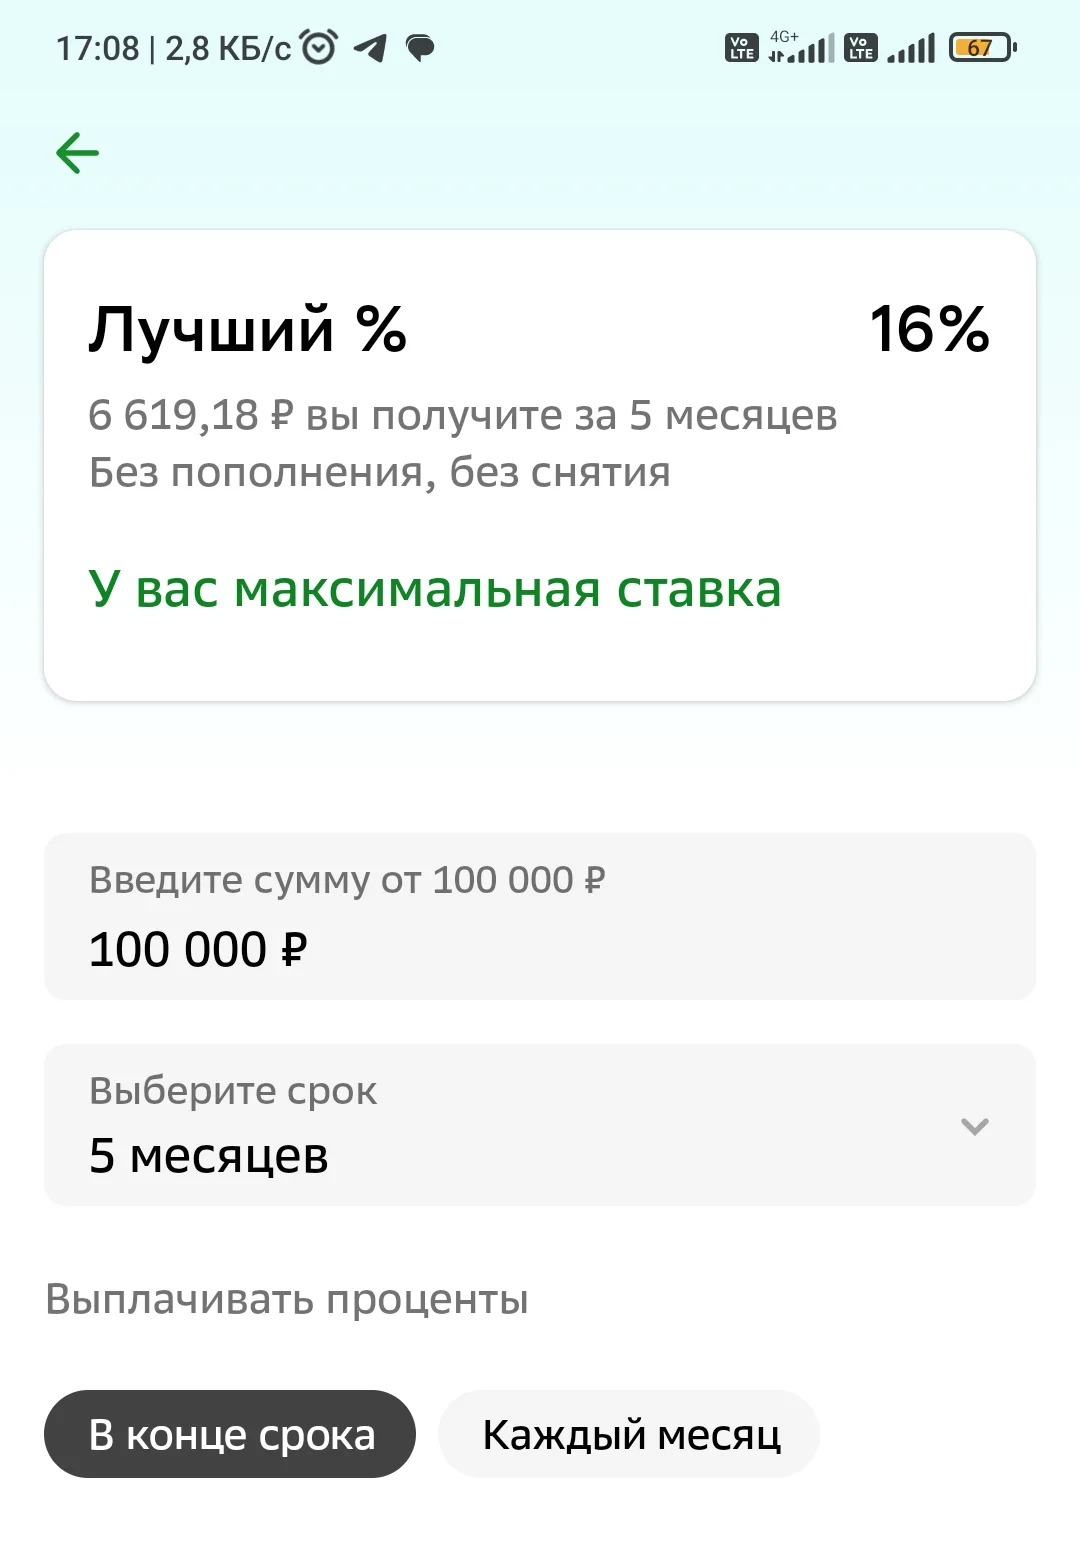Tap the alarm clock status icon
1080x1562 pixels.
tap(319, 47)
